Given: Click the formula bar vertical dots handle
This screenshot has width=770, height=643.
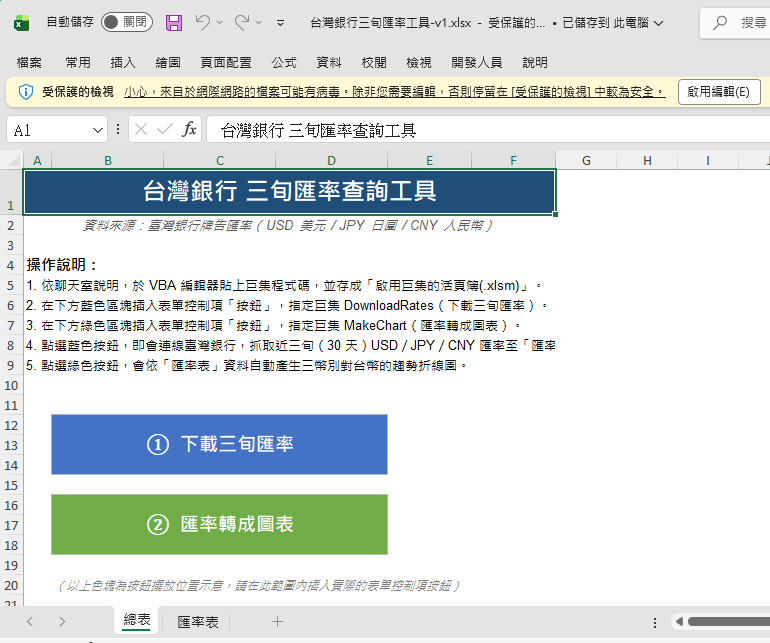Looking at the screenshot, I should coord(118,129).
